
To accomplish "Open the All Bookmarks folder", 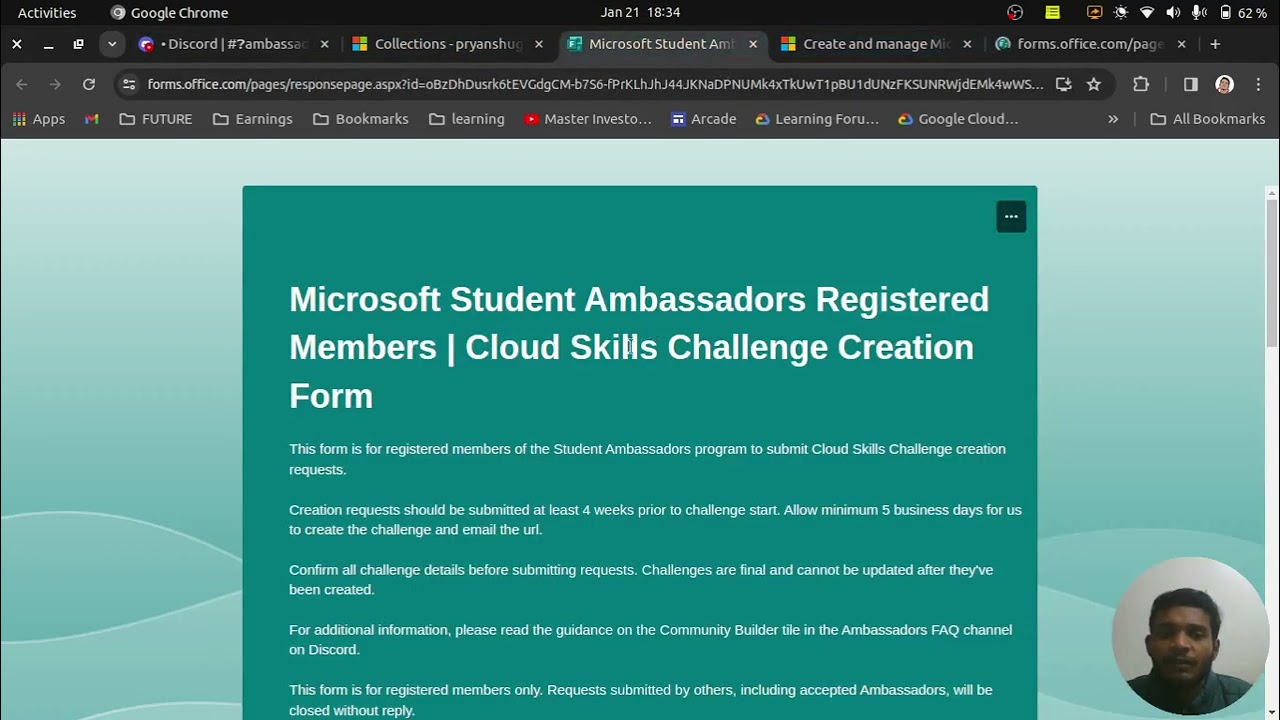I will click(1208, 119).
